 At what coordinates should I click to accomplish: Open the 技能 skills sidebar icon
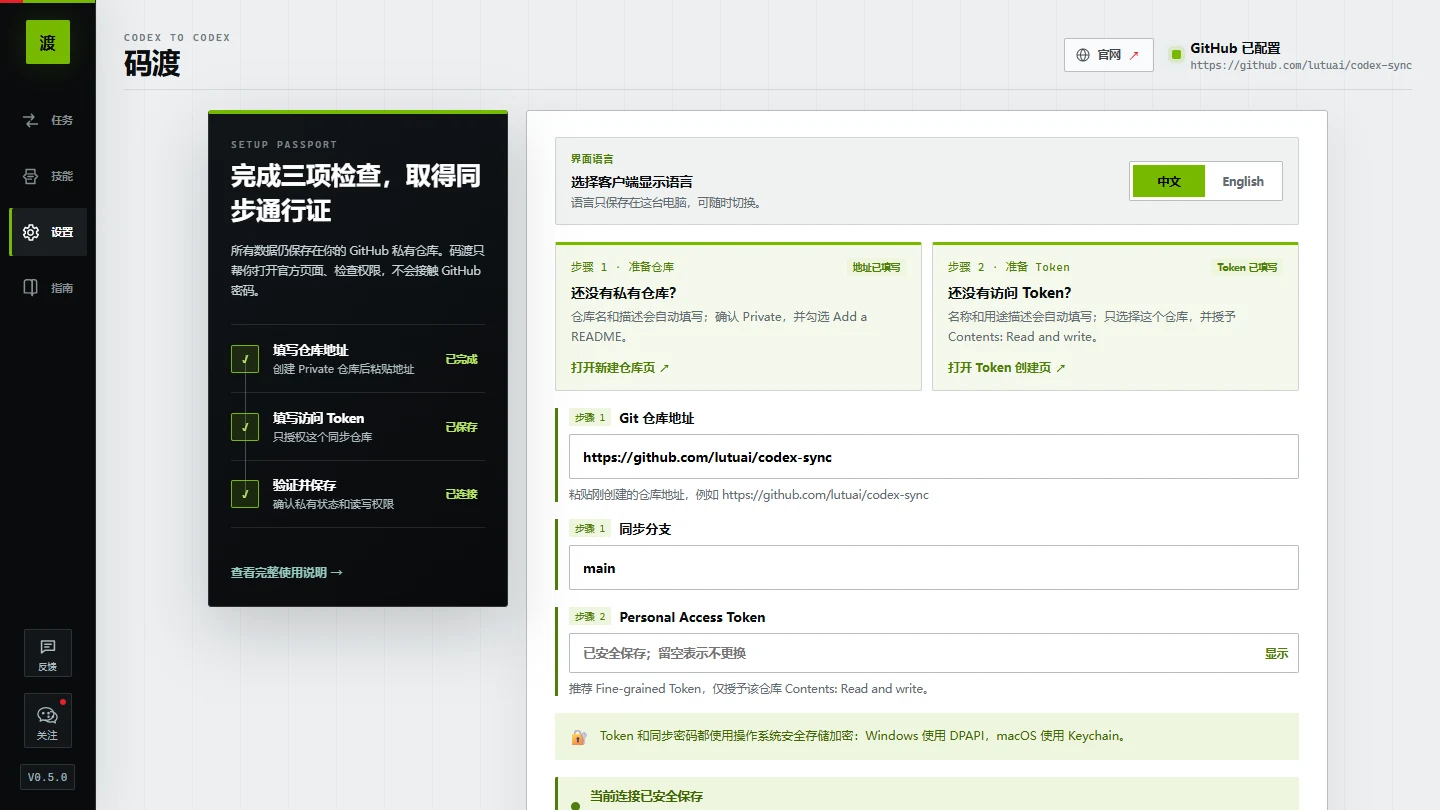click(x=31, y=176)
